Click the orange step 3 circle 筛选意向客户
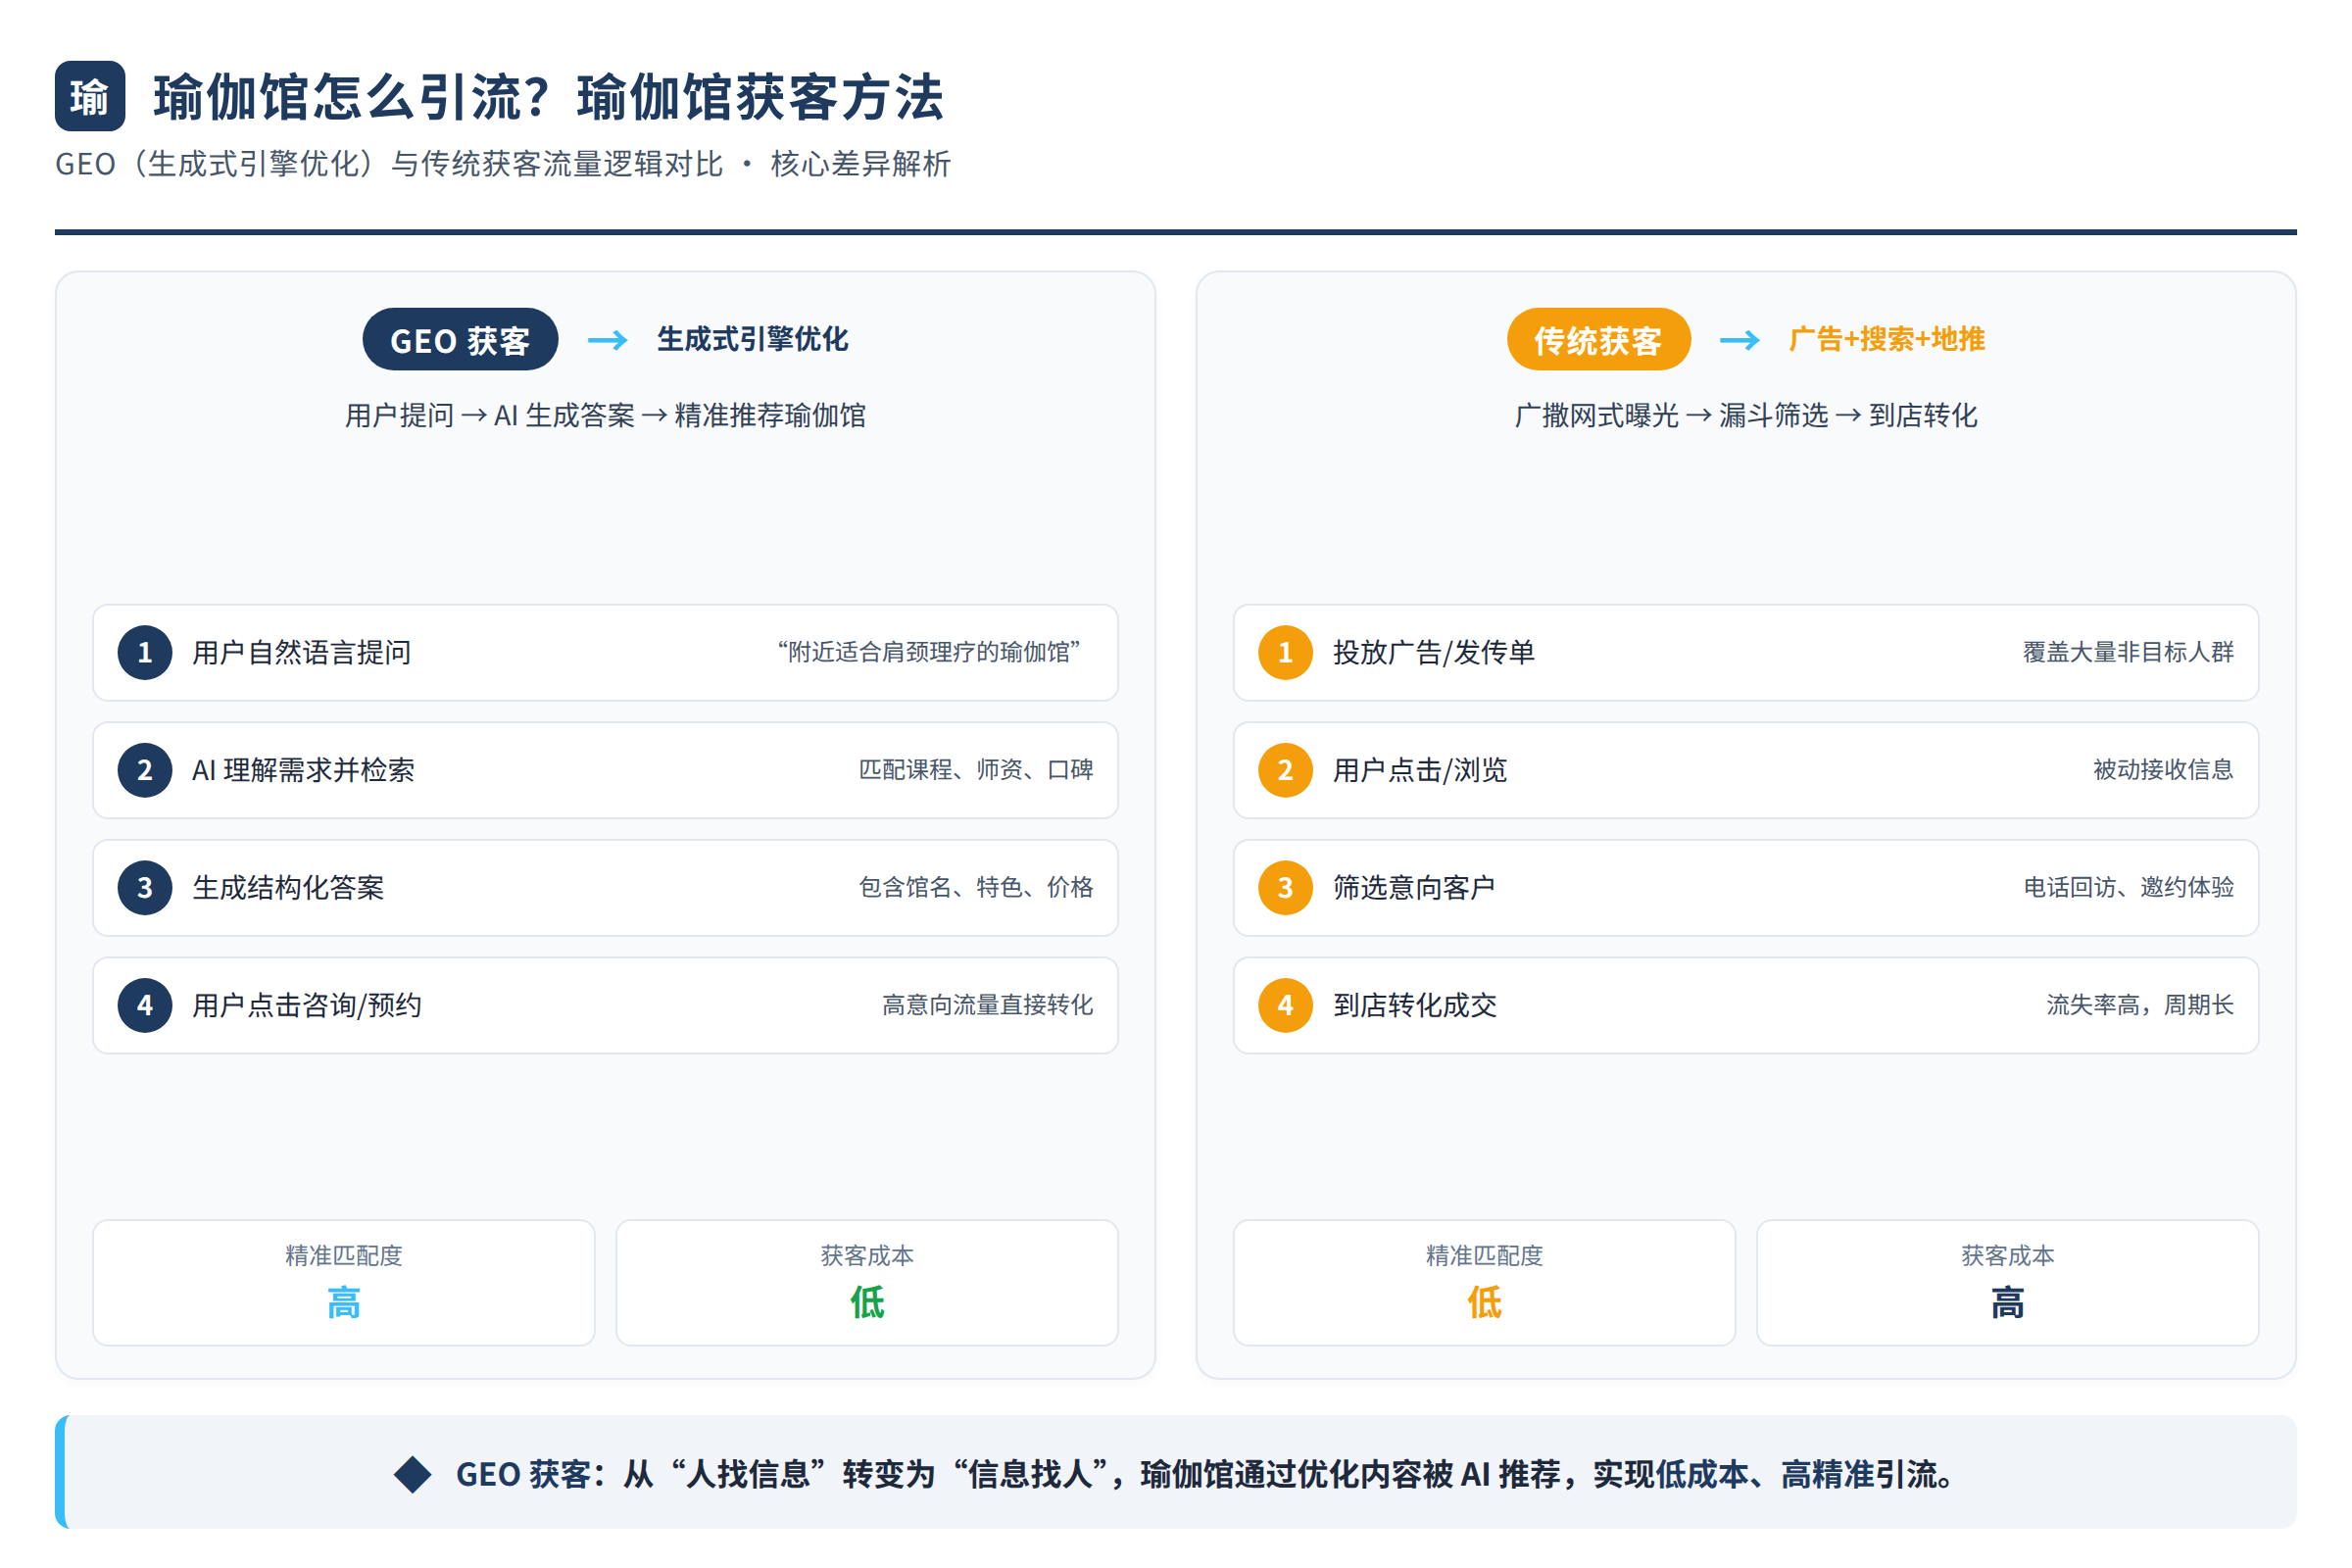The width and height of the screenshot is (2352, 1568). (1286, 888)
